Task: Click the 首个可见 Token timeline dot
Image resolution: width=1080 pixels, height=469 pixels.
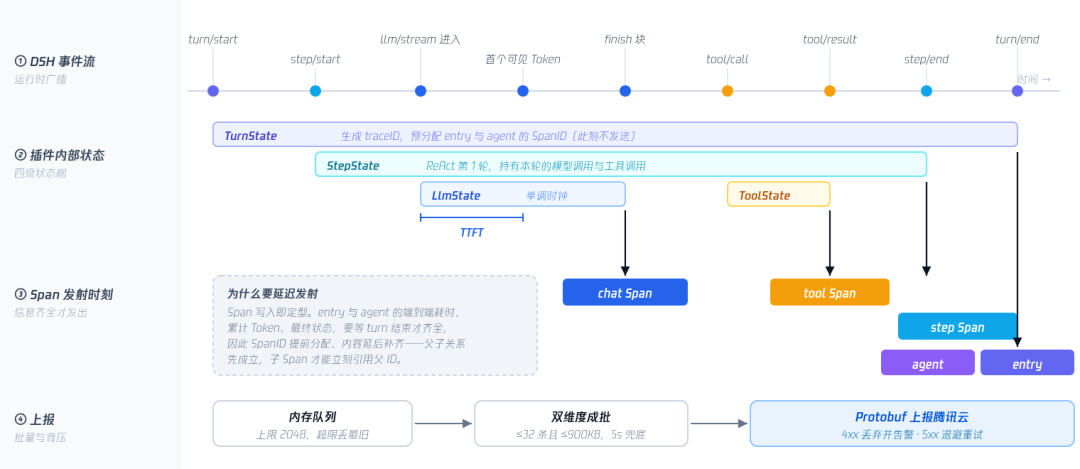Action: pos(523,91)
